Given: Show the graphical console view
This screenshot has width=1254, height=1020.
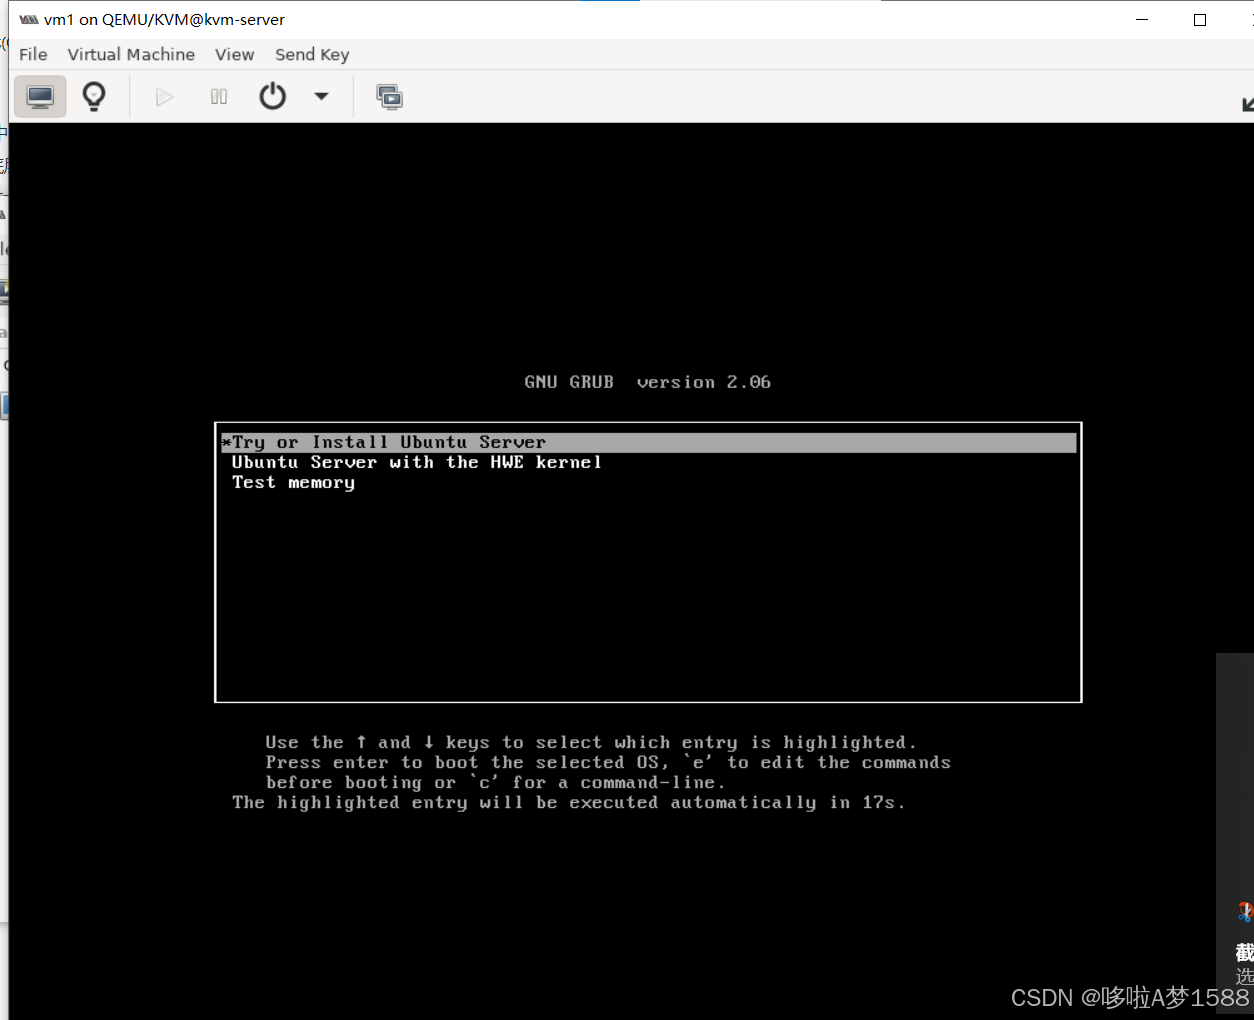Looking at the screenshot, I should point(40,97).
